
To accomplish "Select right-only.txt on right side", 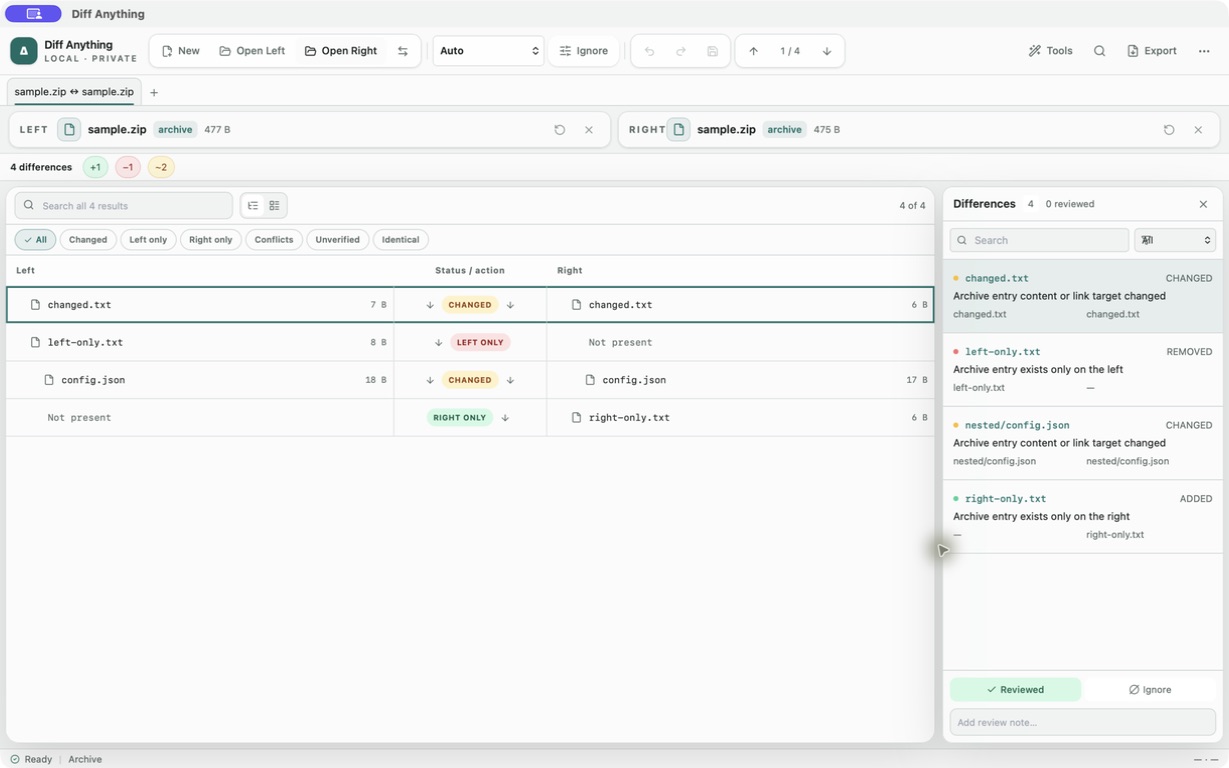I will coord(740,418).
